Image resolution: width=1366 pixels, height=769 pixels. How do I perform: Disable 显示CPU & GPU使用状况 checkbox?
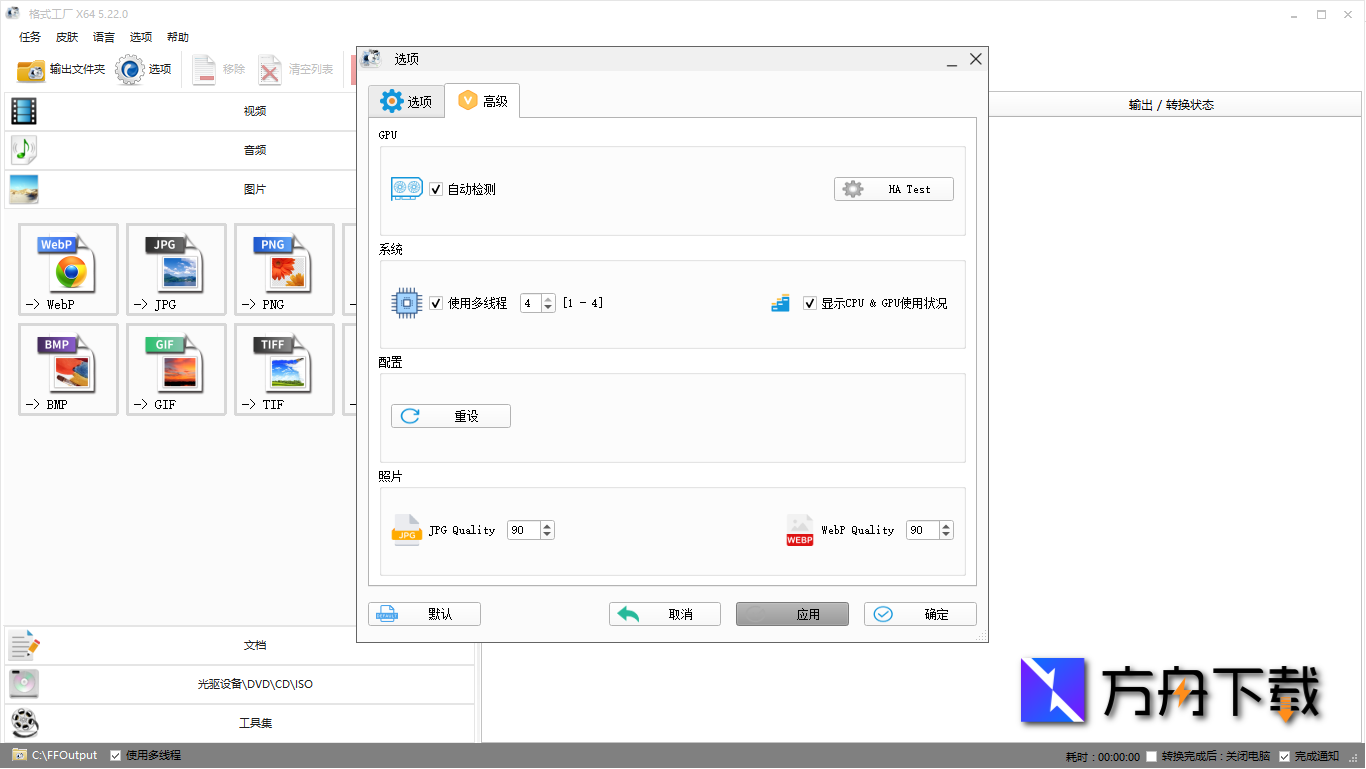pos(810,303)
